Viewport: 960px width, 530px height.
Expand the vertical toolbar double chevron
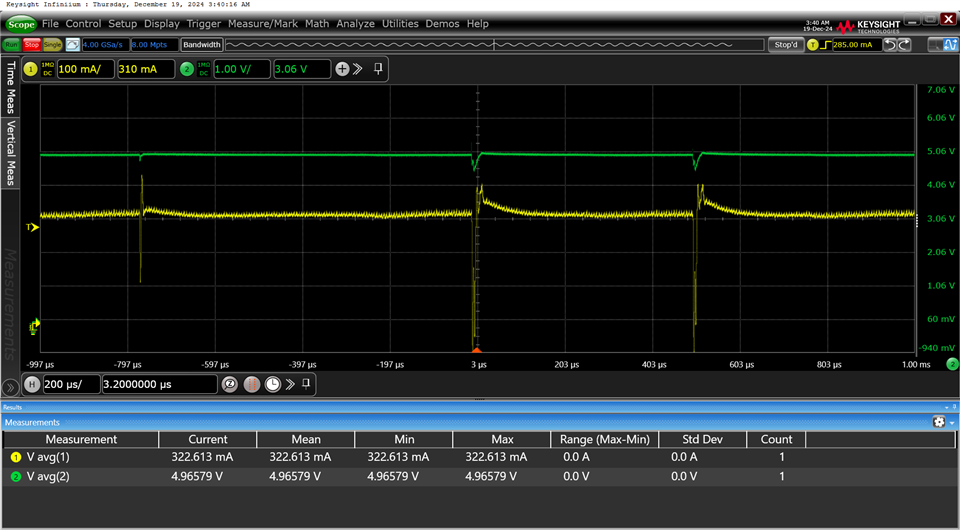[358, 69]
